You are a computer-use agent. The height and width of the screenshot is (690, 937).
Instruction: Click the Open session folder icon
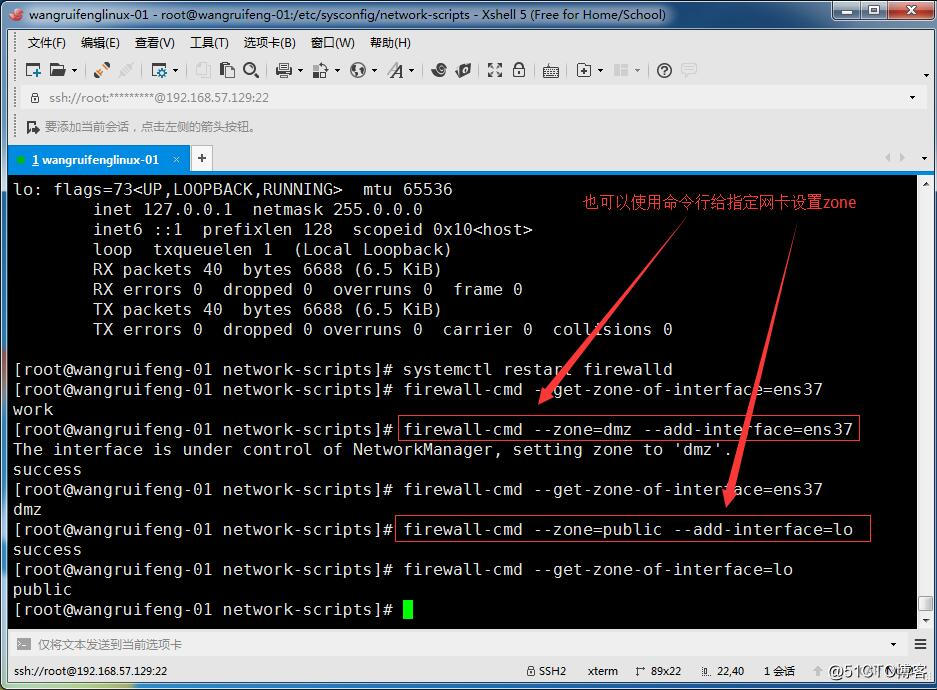coord(57,70)
